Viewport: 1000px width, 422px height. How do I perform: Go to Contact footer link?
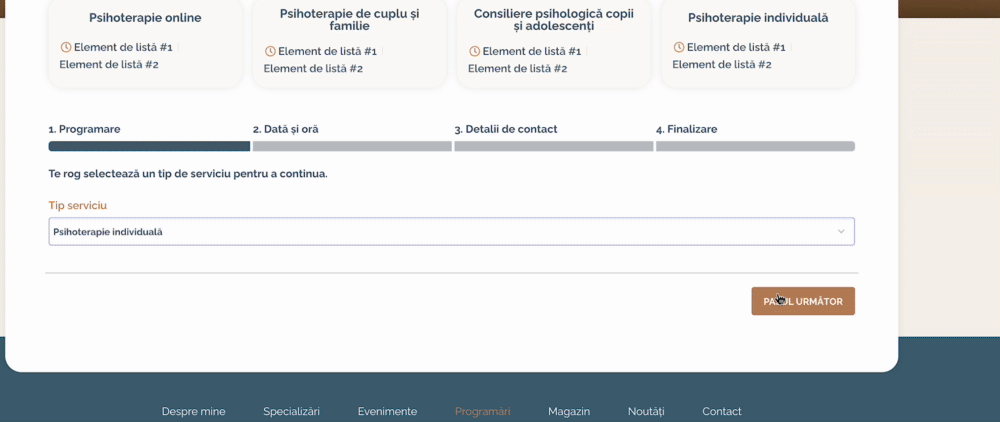pos(722,411)
